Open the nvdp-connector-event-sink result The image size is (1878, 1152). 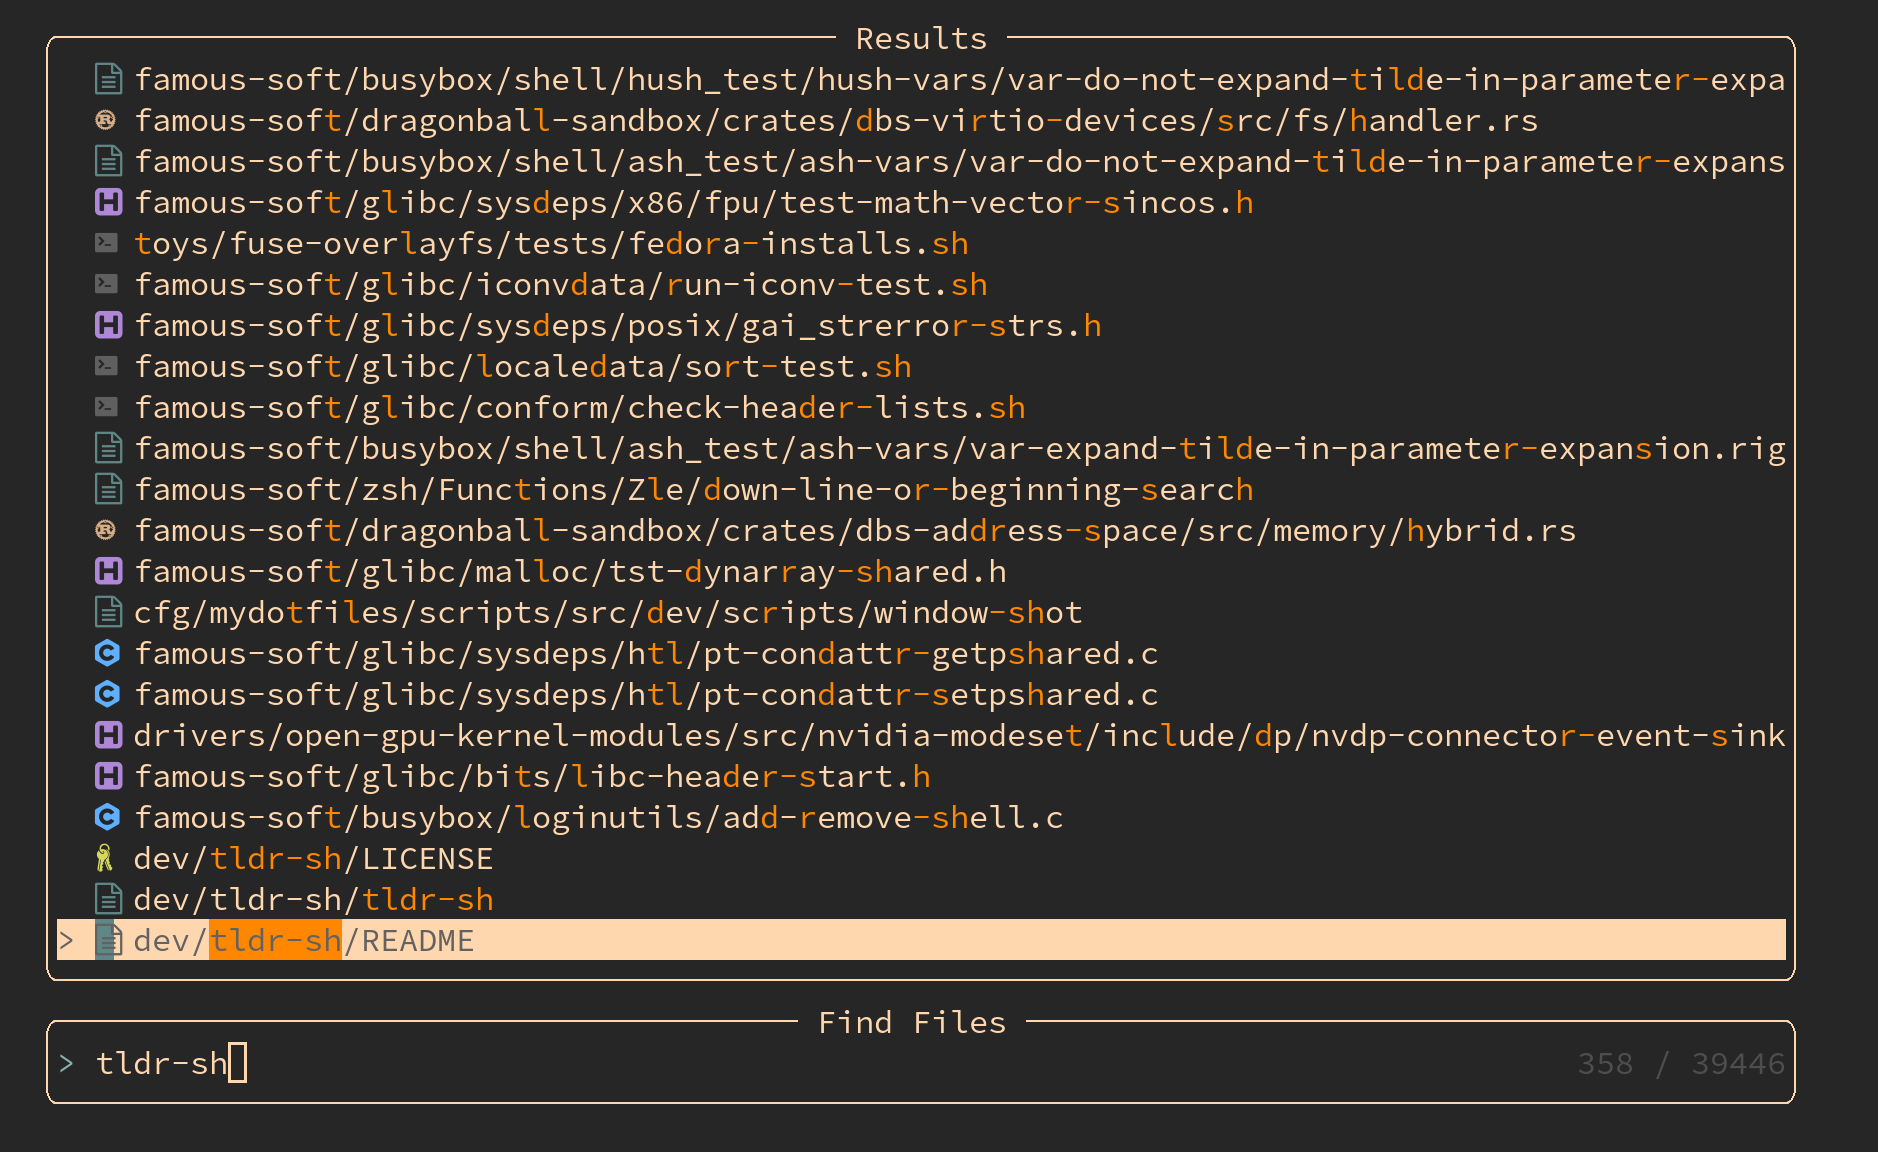[x=921, y=735]
